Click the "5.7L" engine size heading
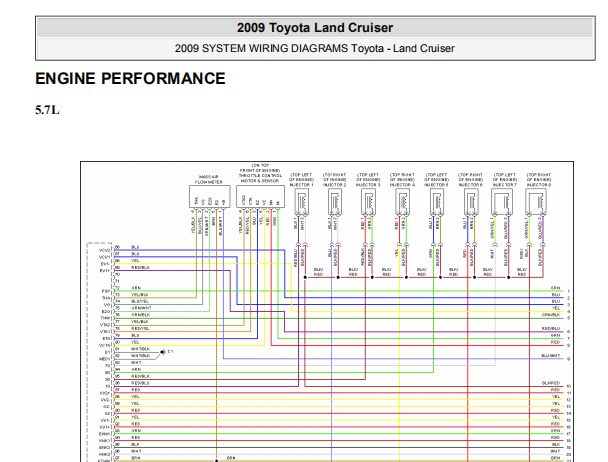This screenshot has width=608, height=462. 47,110
